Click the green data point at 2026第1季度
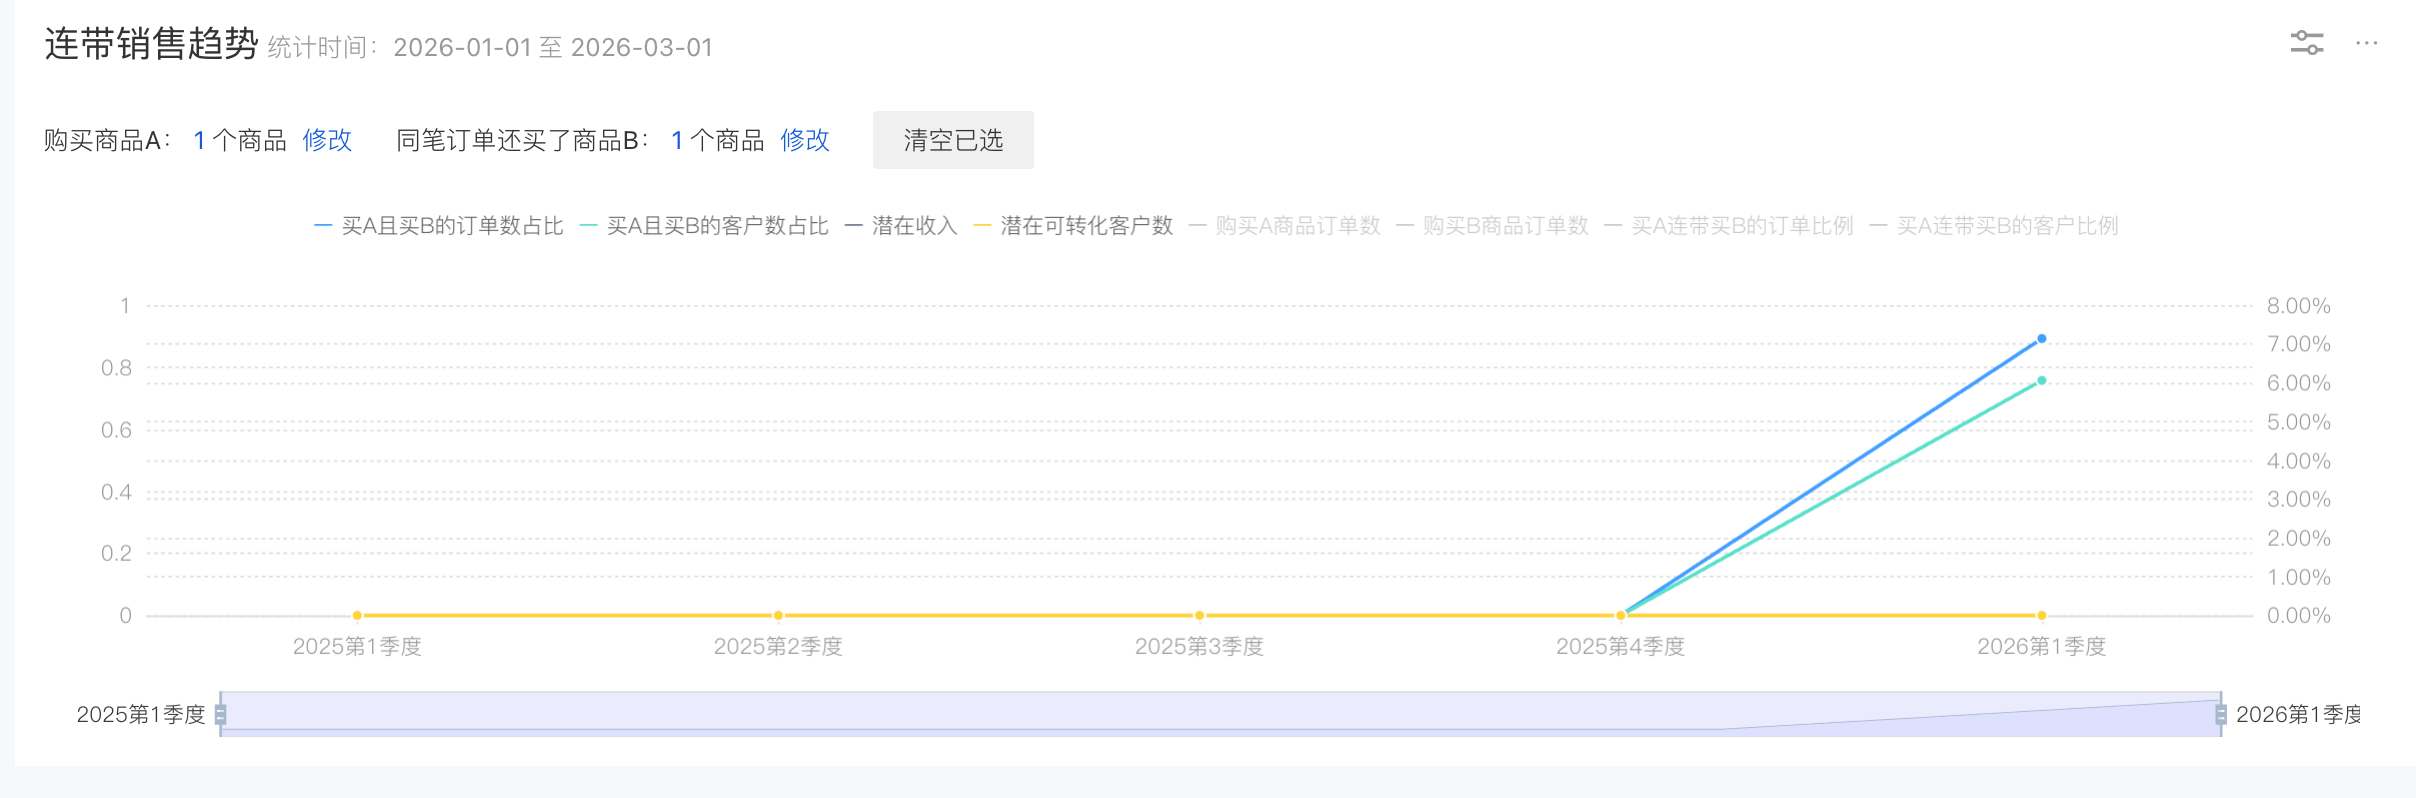2416x798 pixels. pyautogui.click(x=2041, y=381)
